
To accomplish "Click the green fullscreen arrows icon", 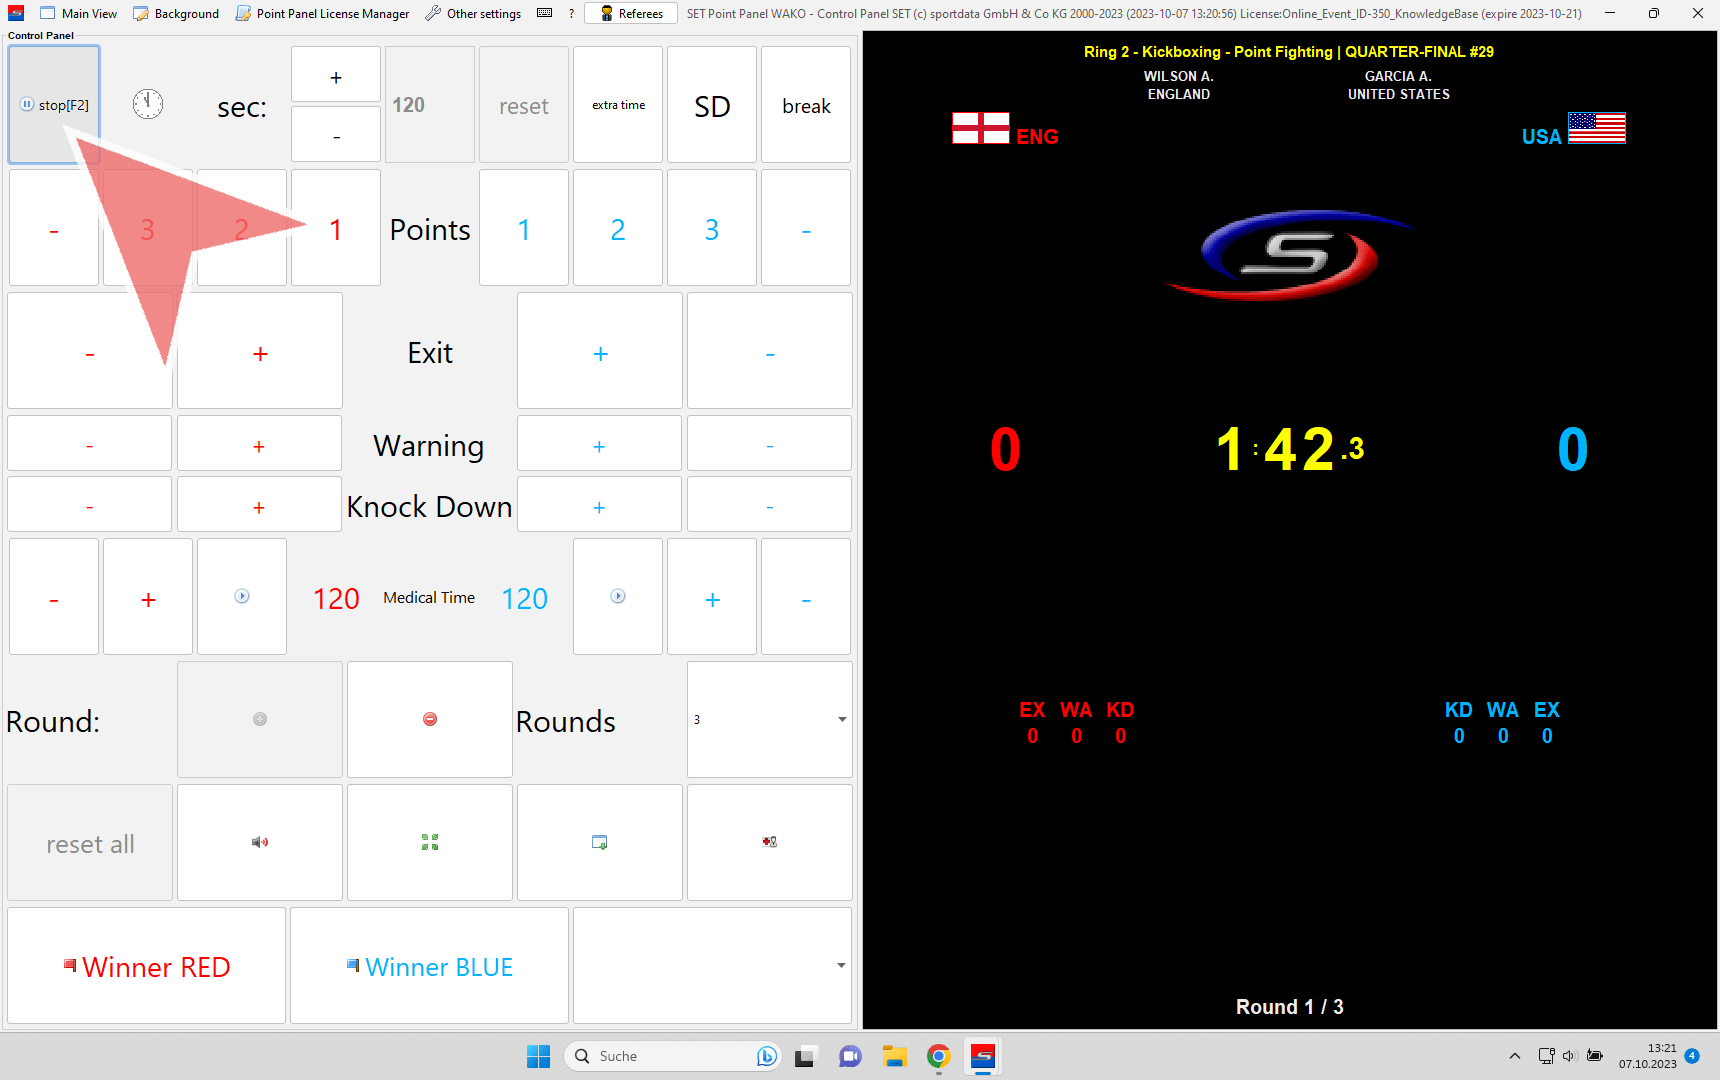I will click(430, 842).
